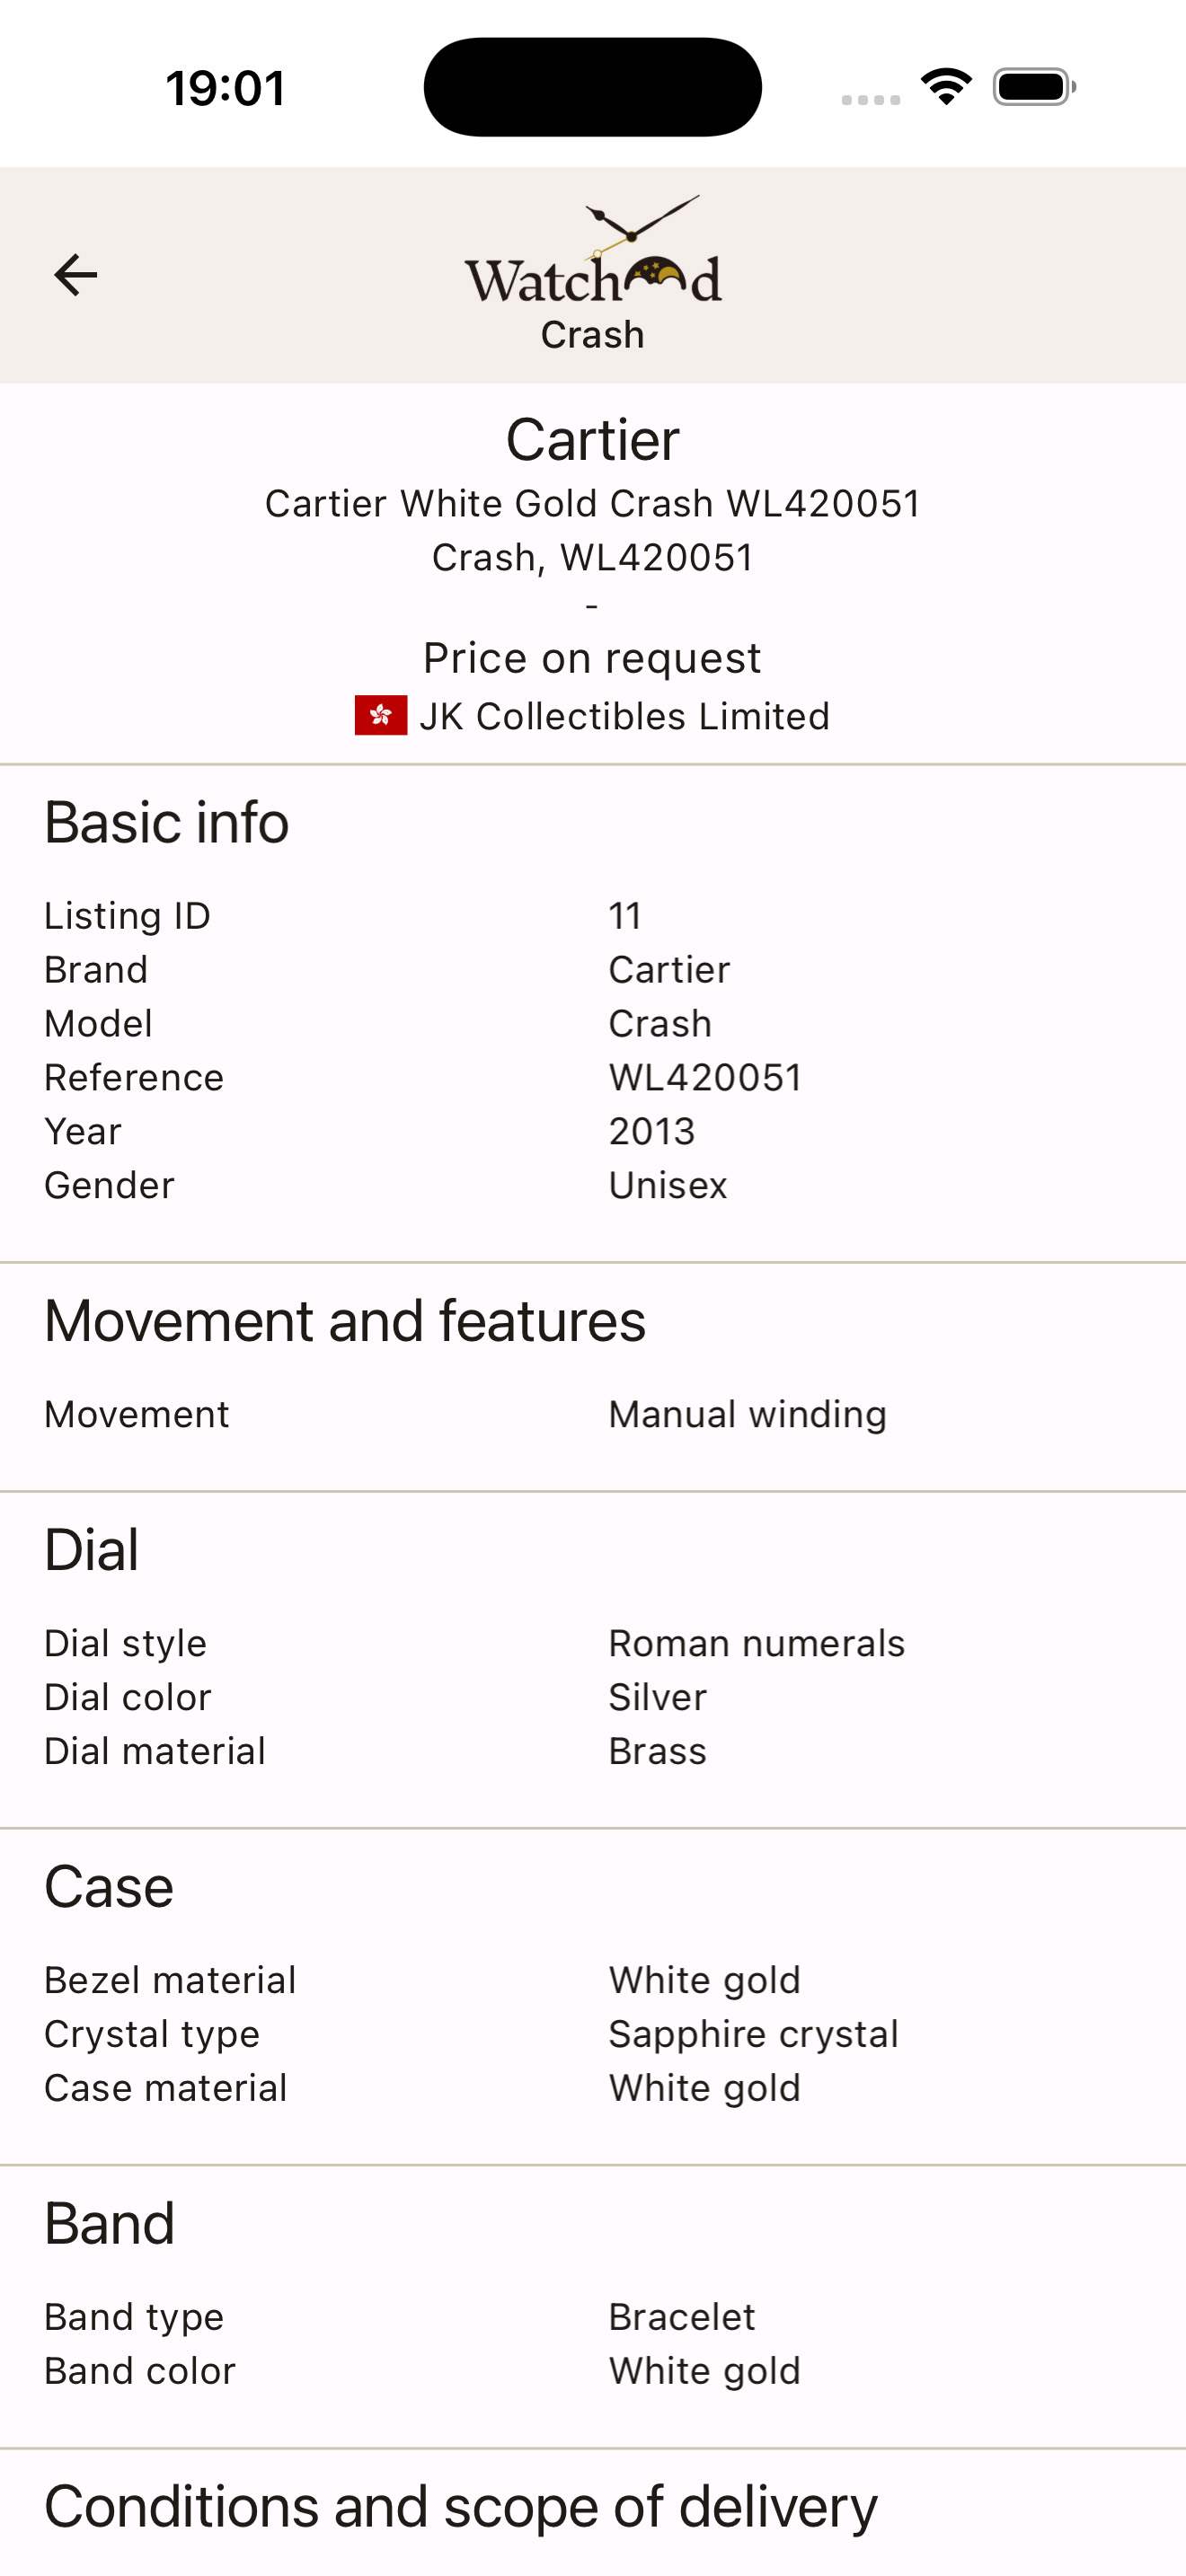Tap the 19:01 clock in status bar
The height and width of the screenshot is (2576, 1186).
(x=226, y=88)
